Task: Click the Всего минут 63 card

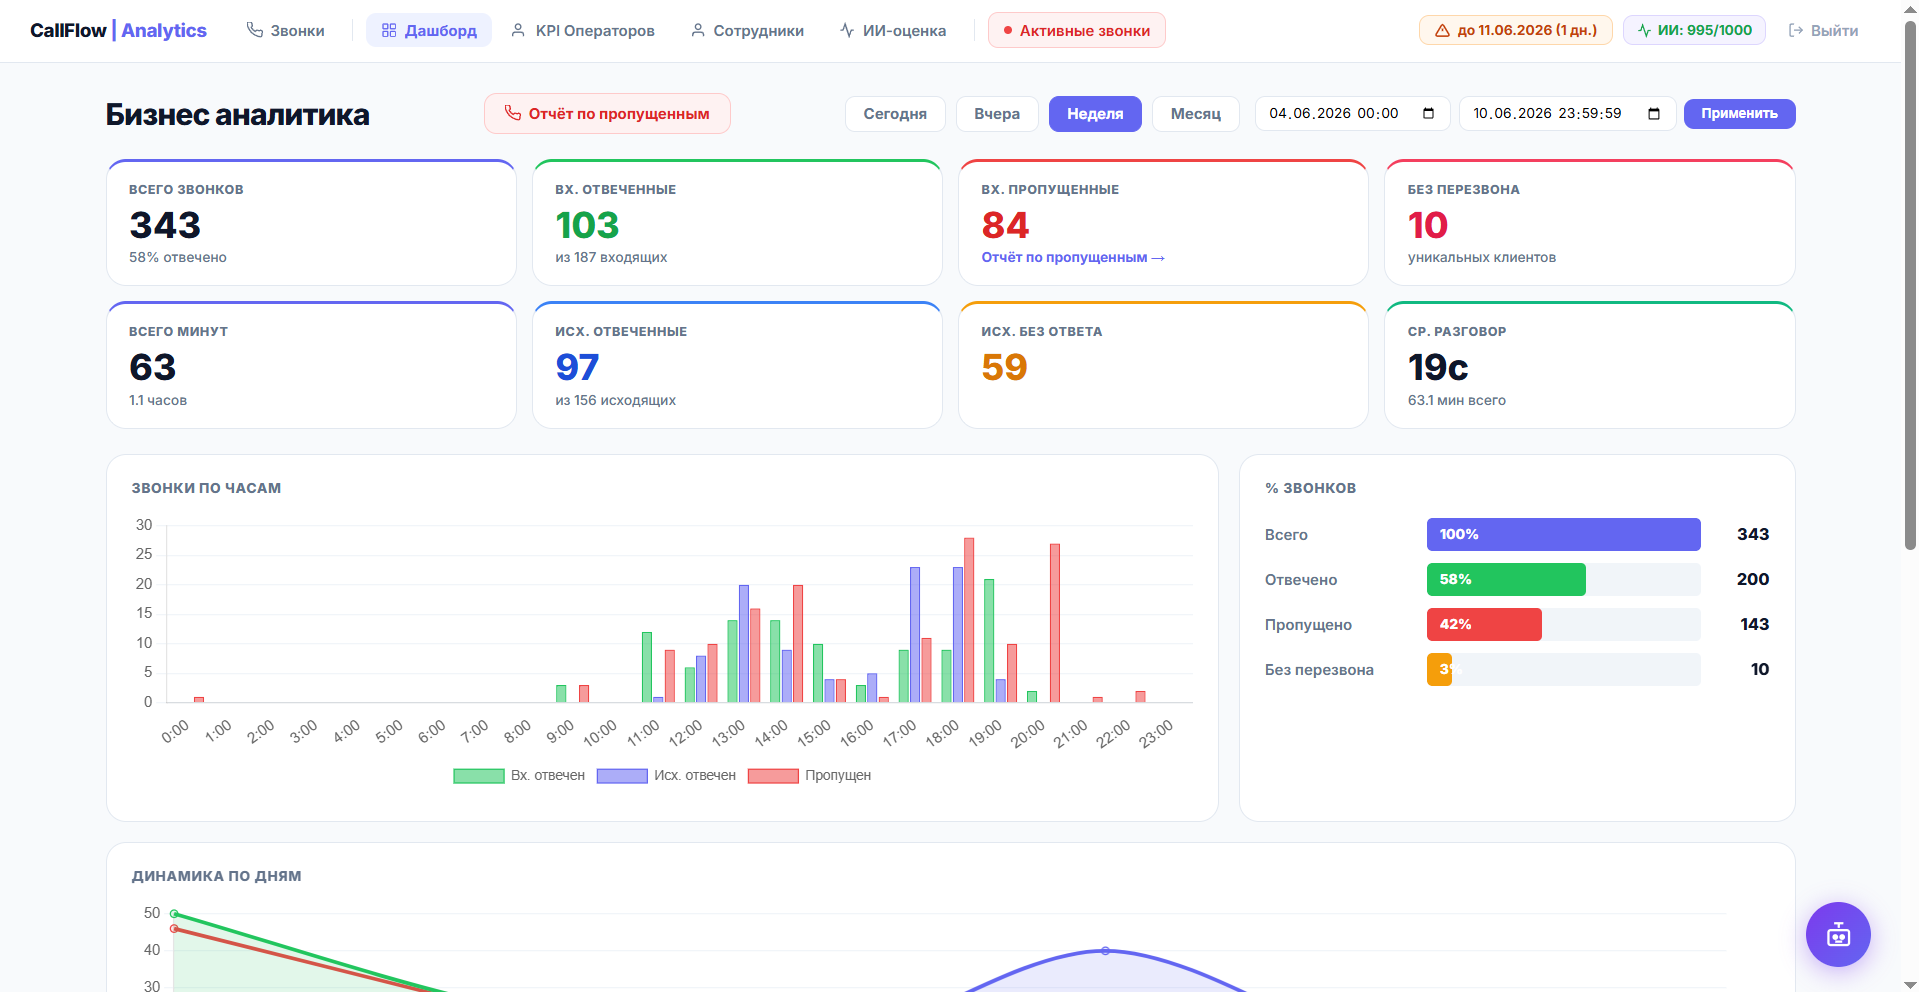Action: click(x=311, y=365)
